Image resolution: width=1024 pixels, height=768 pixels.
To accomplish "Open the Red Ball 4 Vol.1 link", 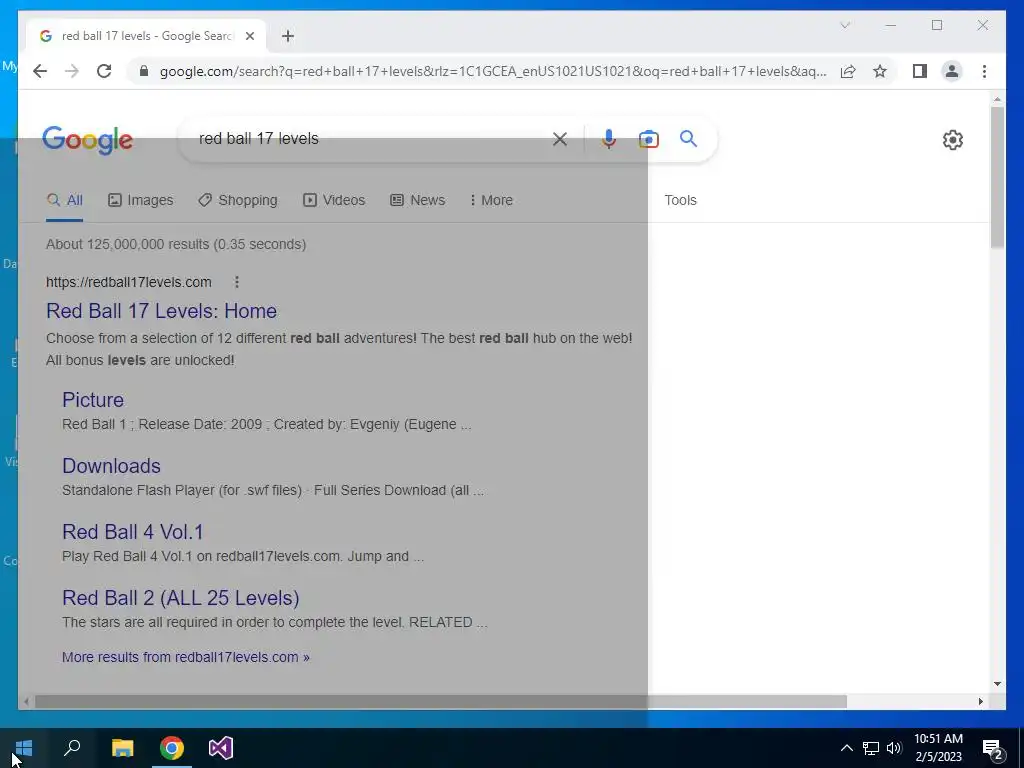I will (133, 532).
